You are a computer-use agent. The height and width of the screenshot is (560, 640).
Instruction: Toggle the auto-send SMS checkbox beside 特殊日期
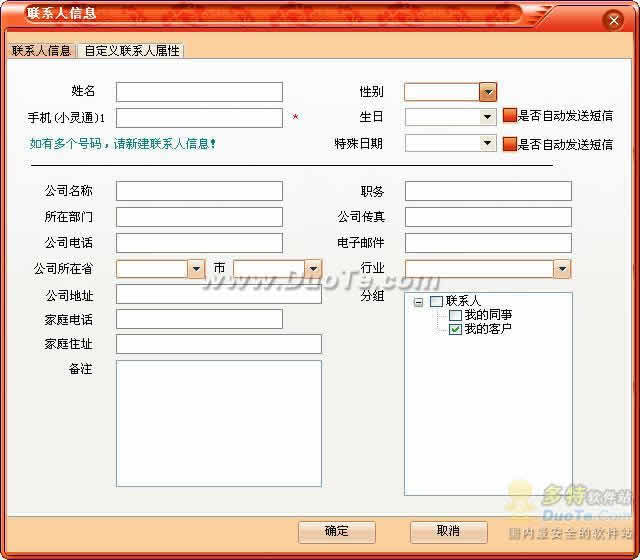[x=509, y=144]
